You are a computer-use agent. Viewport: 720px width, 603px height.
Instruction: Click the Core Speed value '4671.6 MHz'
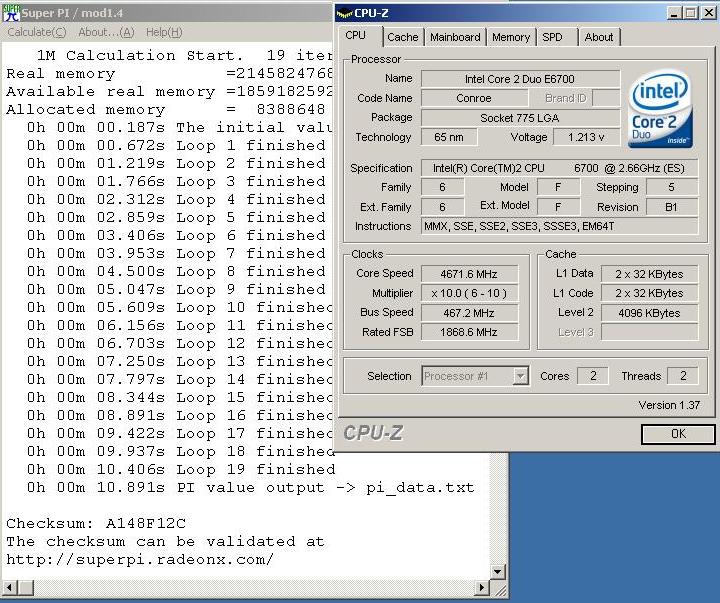469,274
